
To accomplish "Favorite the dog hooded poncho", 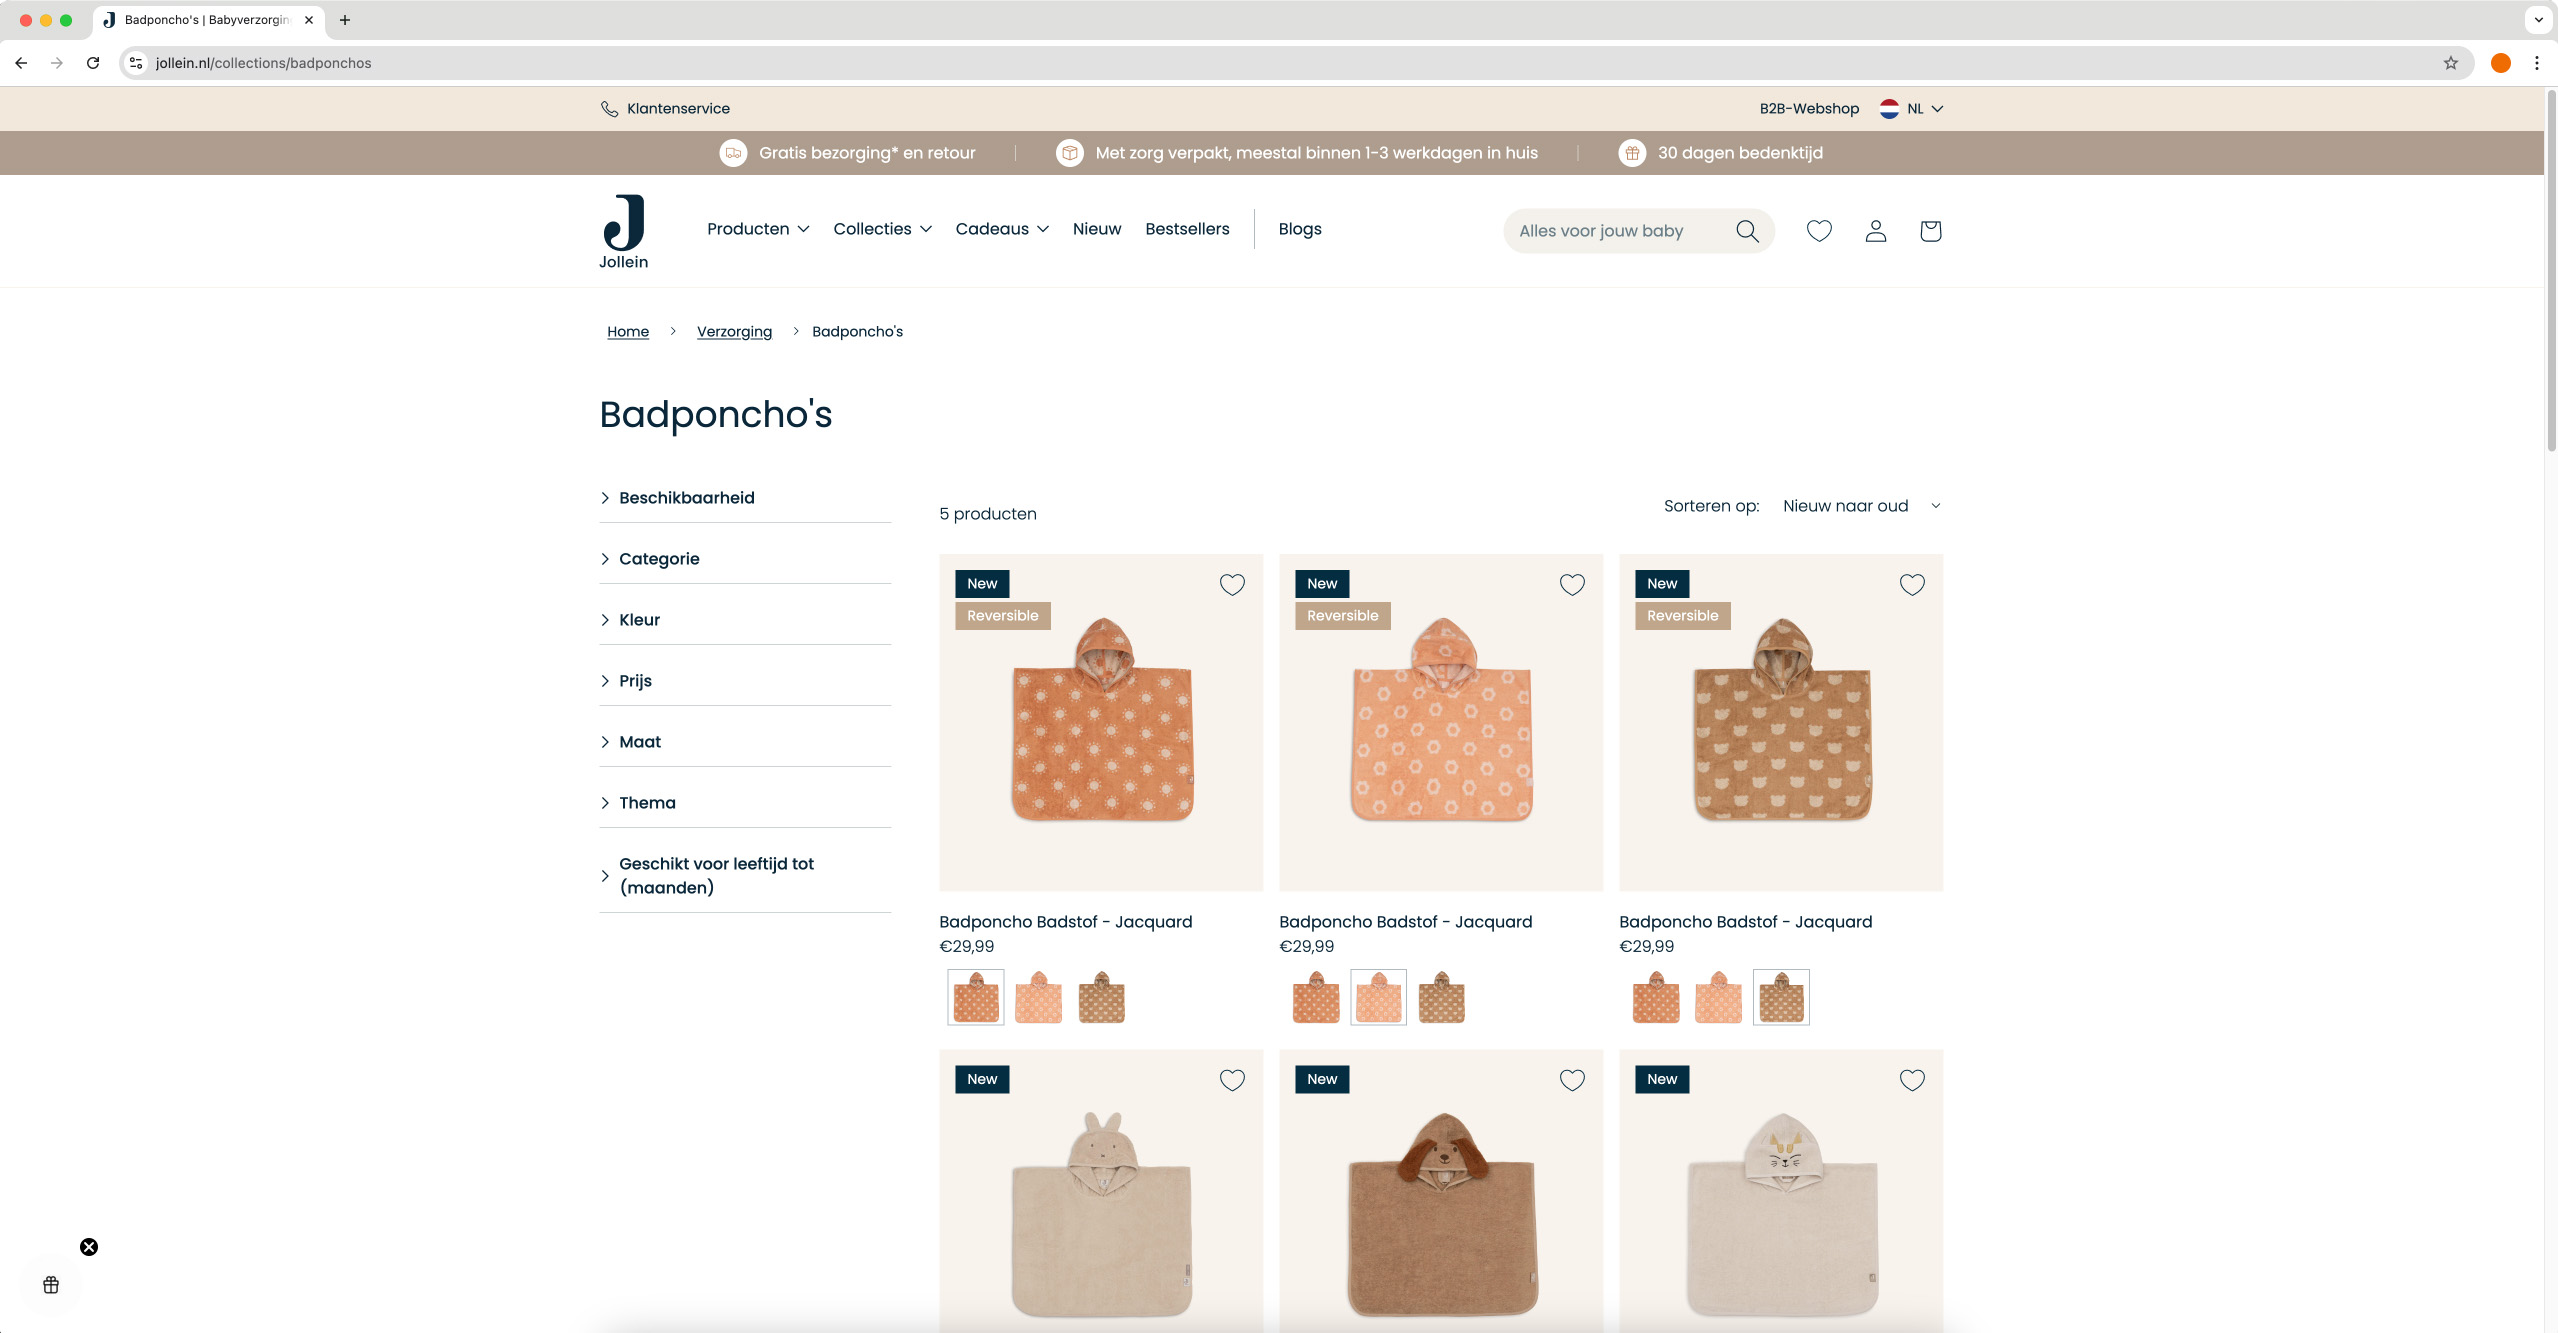I will point(1572,1080).
